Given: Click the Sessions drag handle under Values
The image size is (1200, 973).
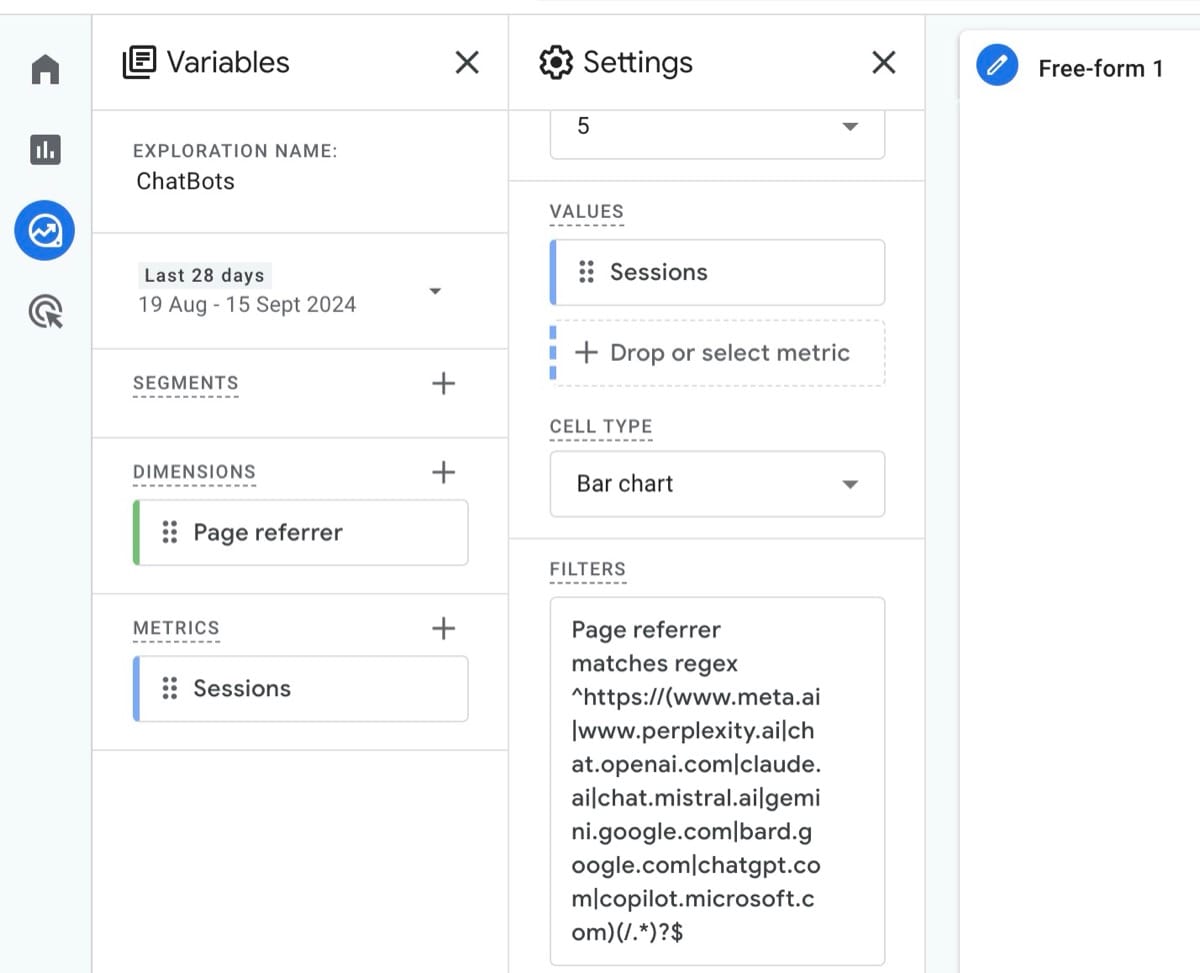Looking at the screenshot, I should point(586,272).
